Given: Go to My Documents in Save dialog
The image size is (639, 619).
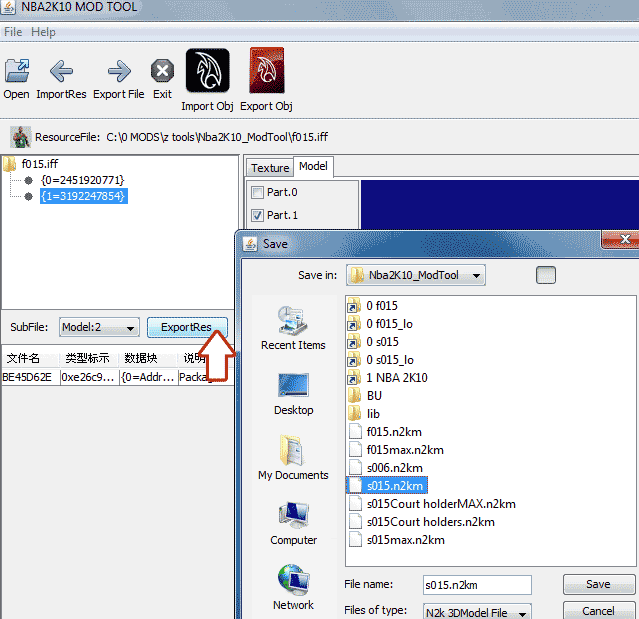Looking at the screenshot, I should pos(293,458).
